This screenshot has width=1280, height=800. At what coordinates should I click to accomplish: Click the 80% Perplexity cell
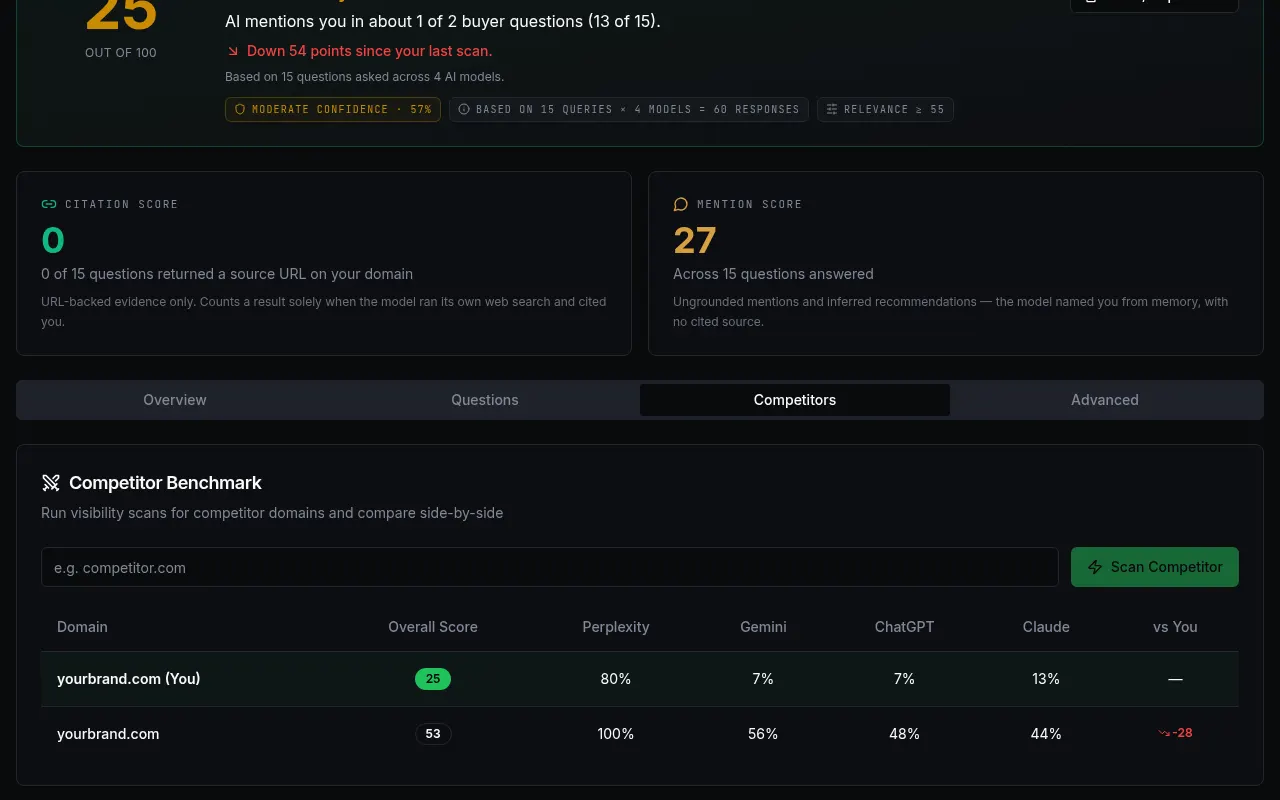coord(616,679)
